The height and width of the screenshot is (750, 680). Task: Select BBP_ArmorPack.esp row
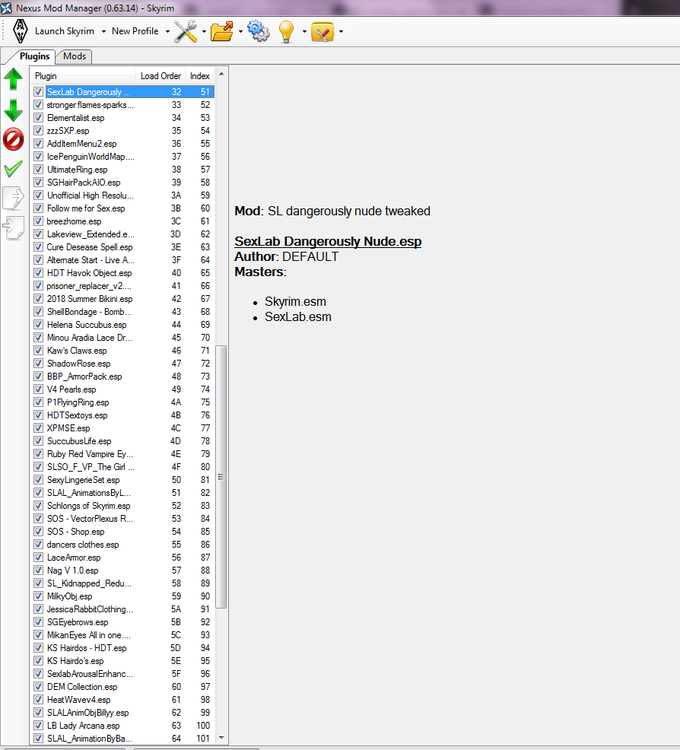tap(123, 376)
